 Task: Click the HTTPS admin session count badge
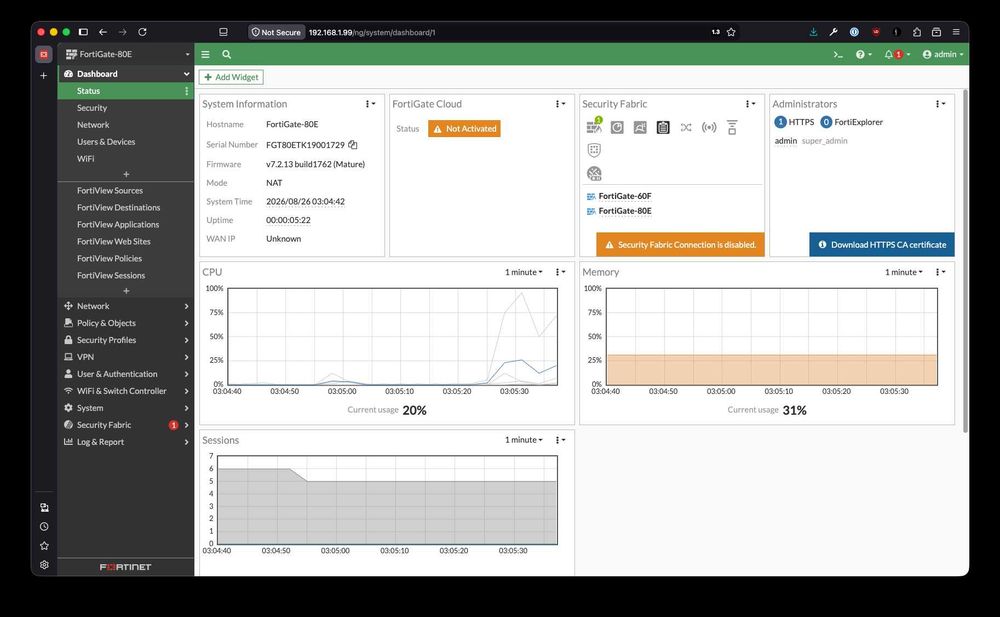coord(780,123)
